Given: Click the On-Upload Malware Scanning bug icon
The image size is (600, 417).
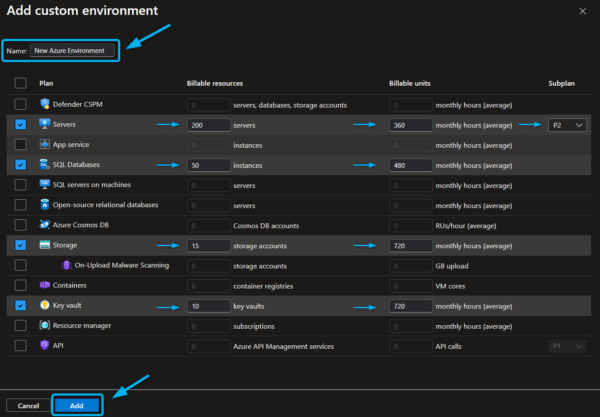Looking at the screenshot, I should [x=67, y=265].
